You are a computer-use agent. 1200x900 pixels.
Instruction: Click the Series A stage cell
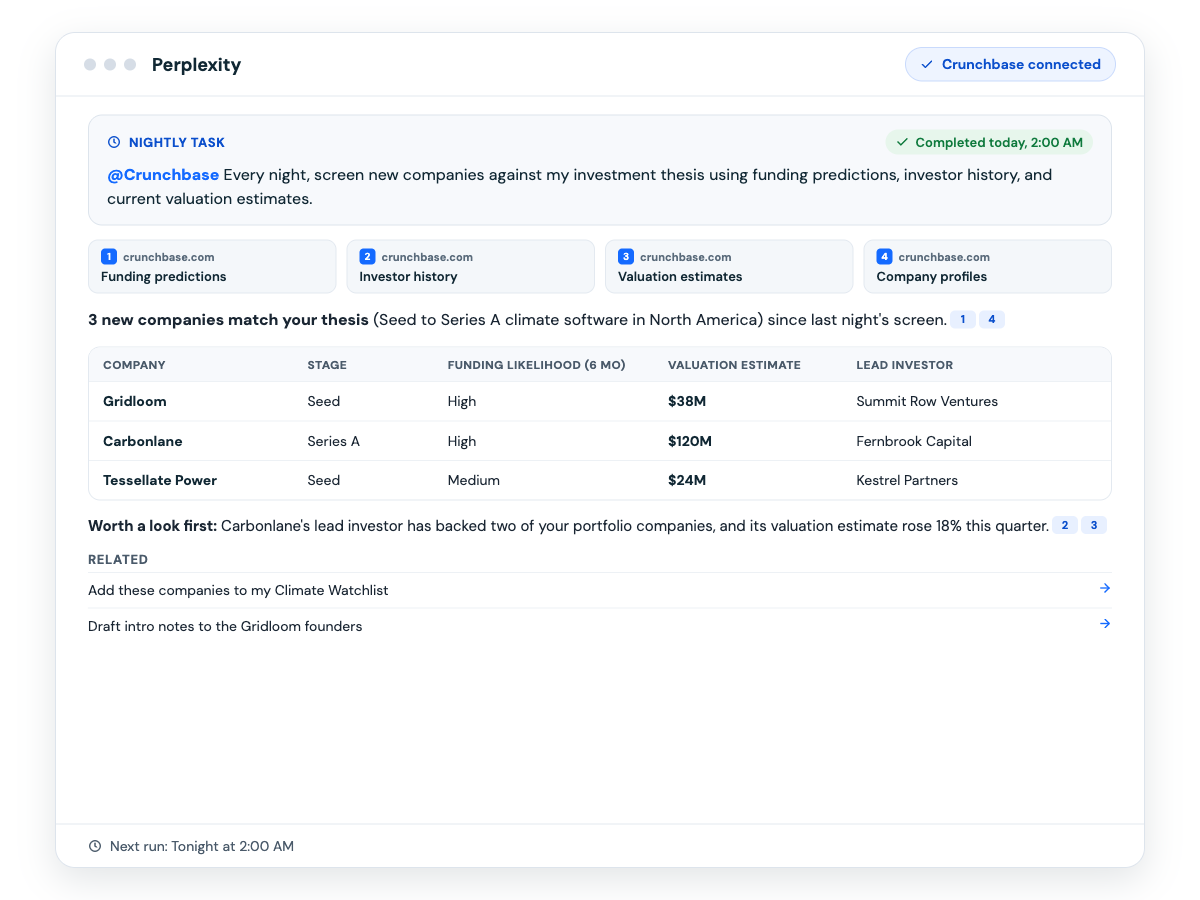point(333,441)
